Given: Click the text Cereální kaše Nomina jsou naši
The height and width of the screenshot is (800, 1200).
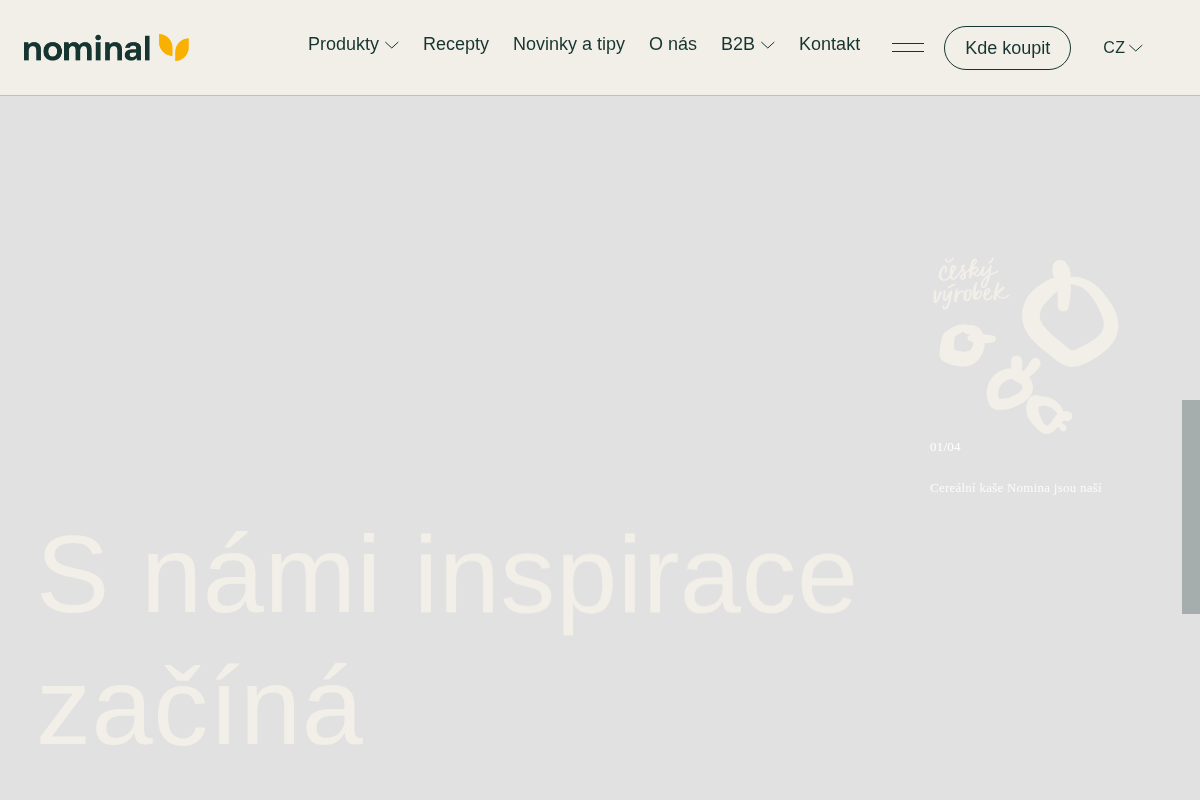Looking at the screenshot, I should [1016, 488].
